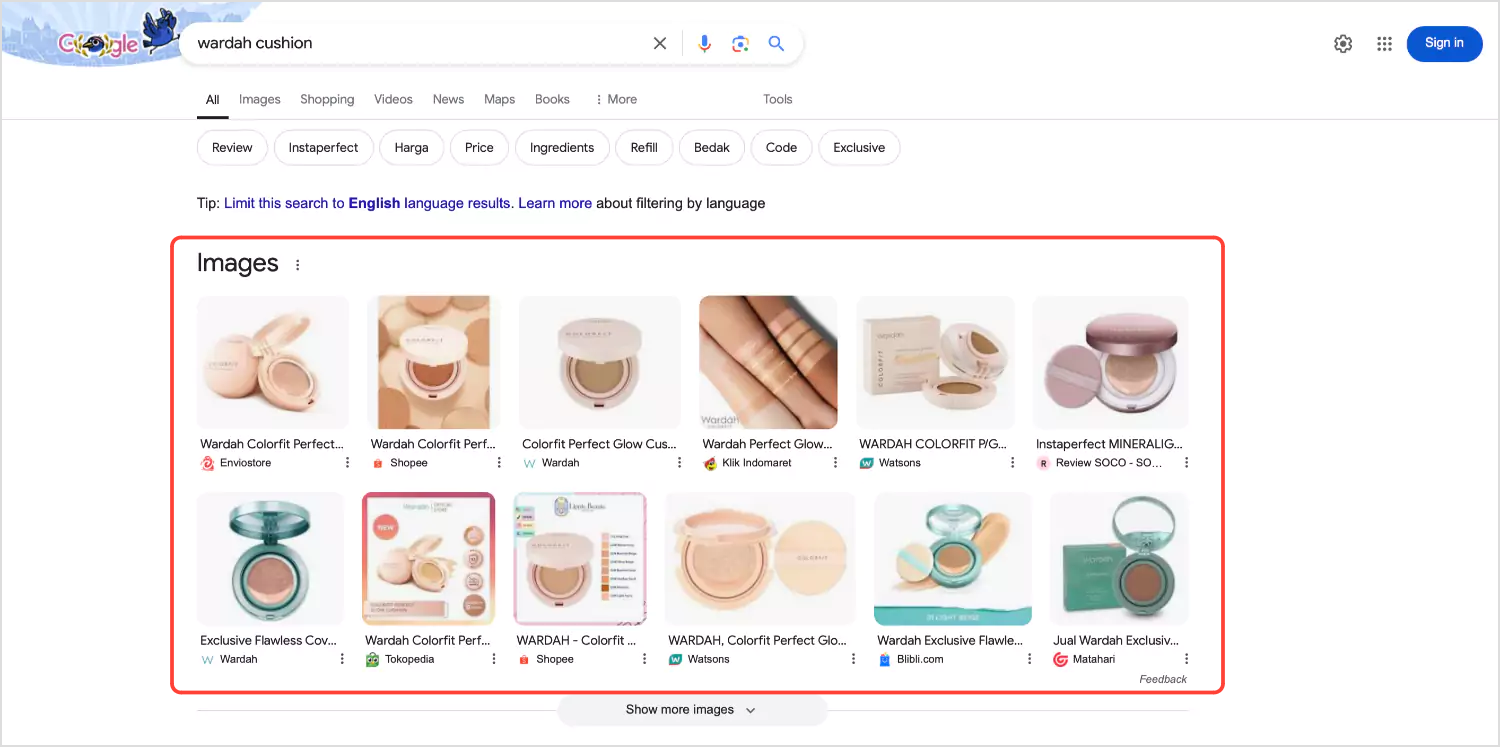Apply the Exclusive filter chip
Image resolution: width=1500 pixels, height=747 pixels.
[859, 148]
